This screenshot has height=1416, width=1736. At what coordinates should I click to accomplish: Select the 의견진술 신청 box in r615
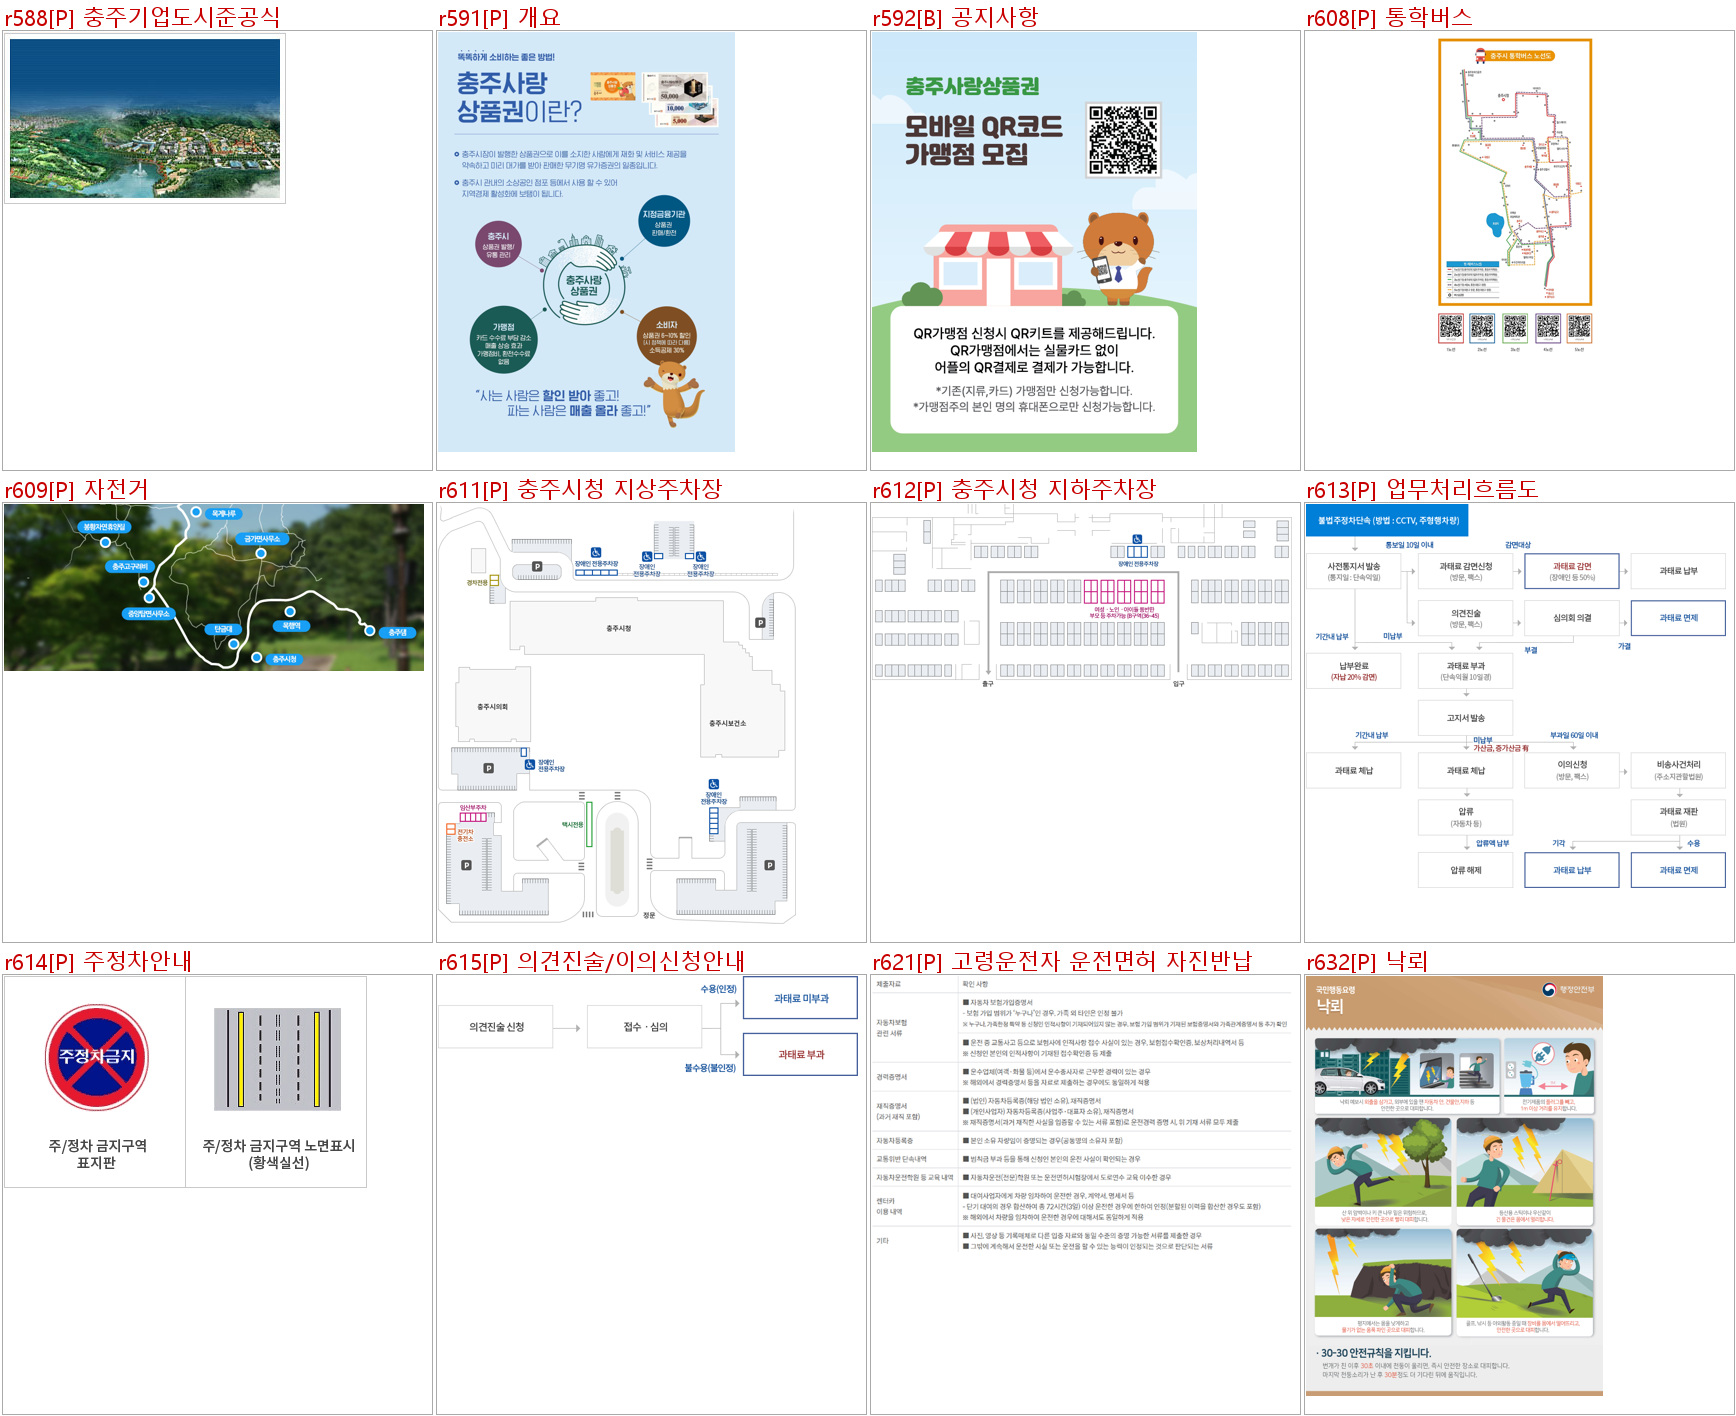click(496, 1027)
